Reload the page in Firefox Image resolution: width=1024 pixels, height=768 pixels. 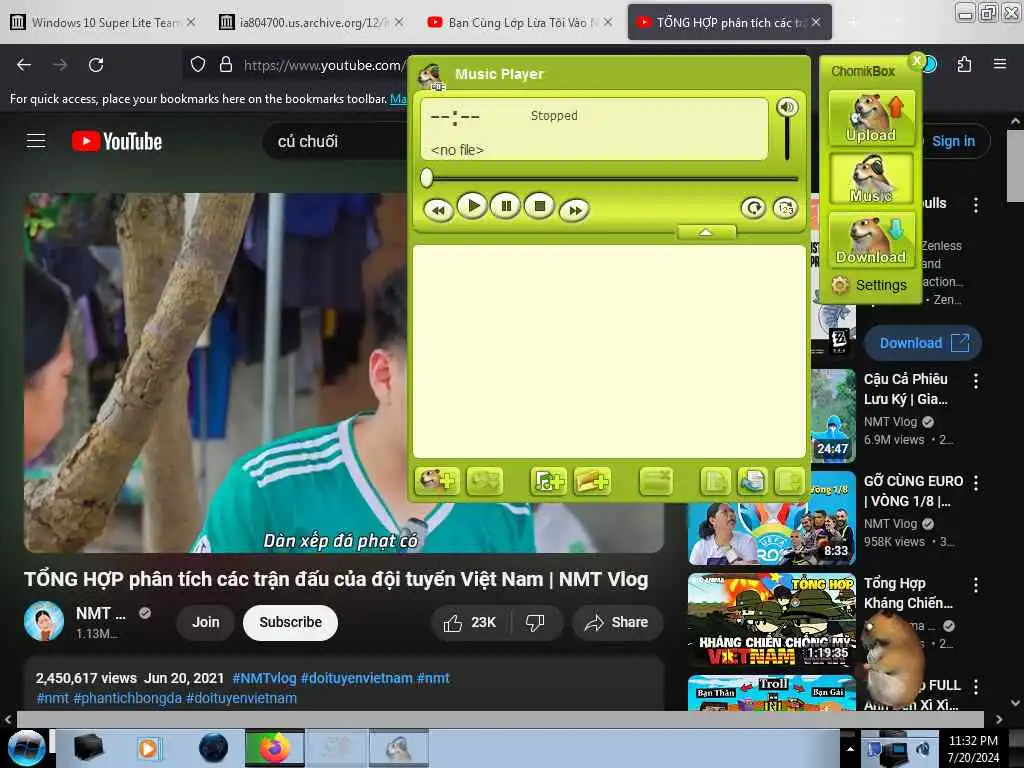pos(96,65)
